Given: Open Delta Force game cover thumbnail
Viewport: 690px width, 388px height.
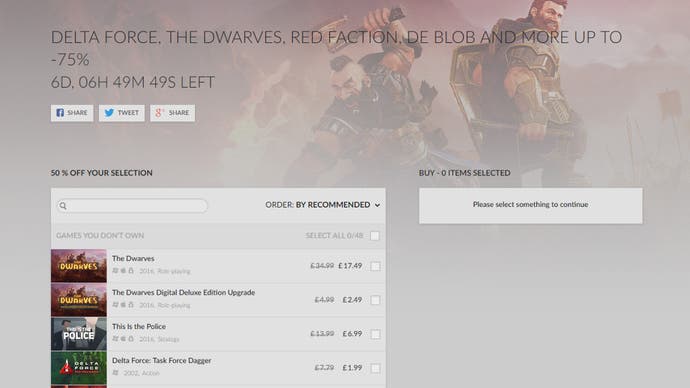Looking at the screenshot, I should click(x=79, y=368).
